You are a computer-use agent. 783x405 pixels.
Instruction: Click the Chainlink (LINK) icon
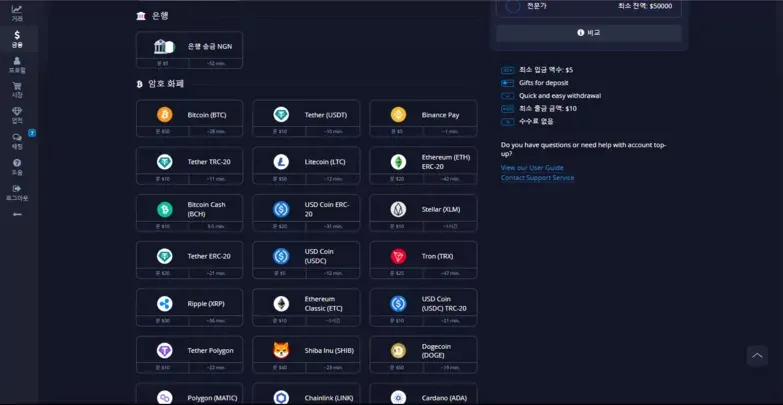pyautogui.click(x=281, y=398)
